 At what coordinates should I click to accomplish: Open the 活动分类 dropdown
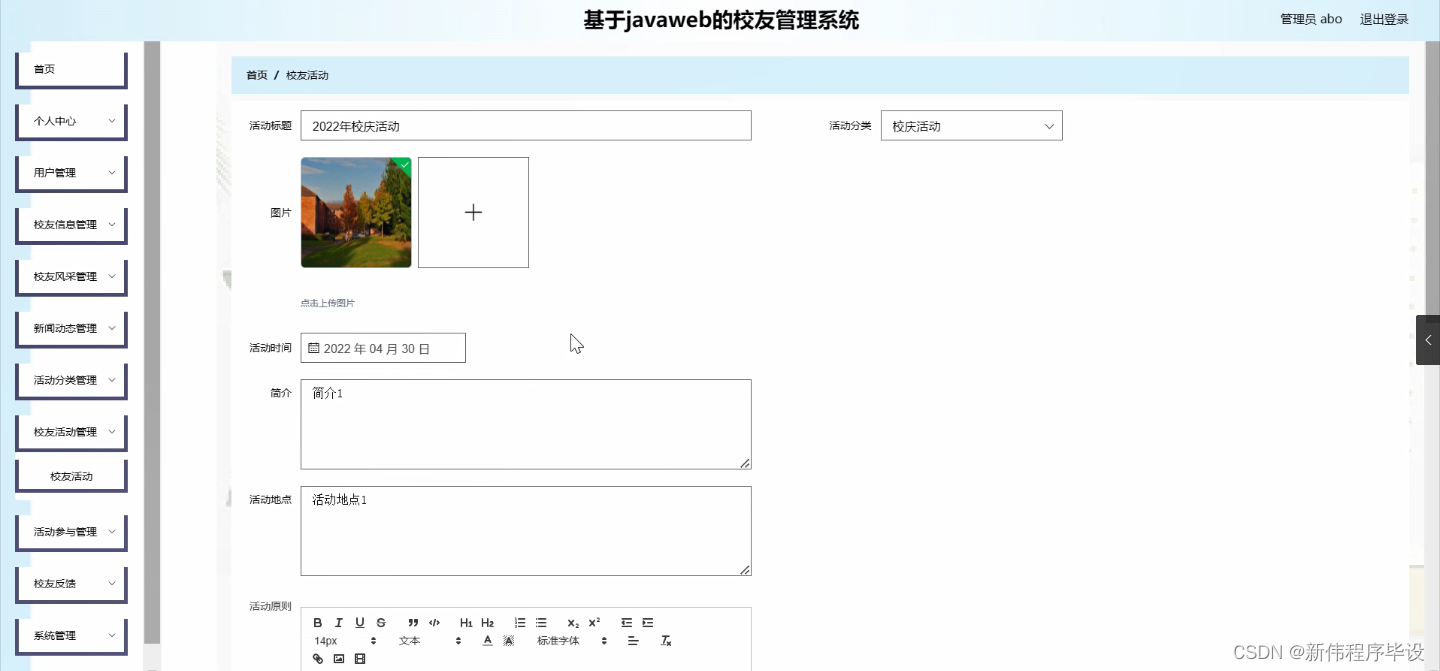point(970,125)
